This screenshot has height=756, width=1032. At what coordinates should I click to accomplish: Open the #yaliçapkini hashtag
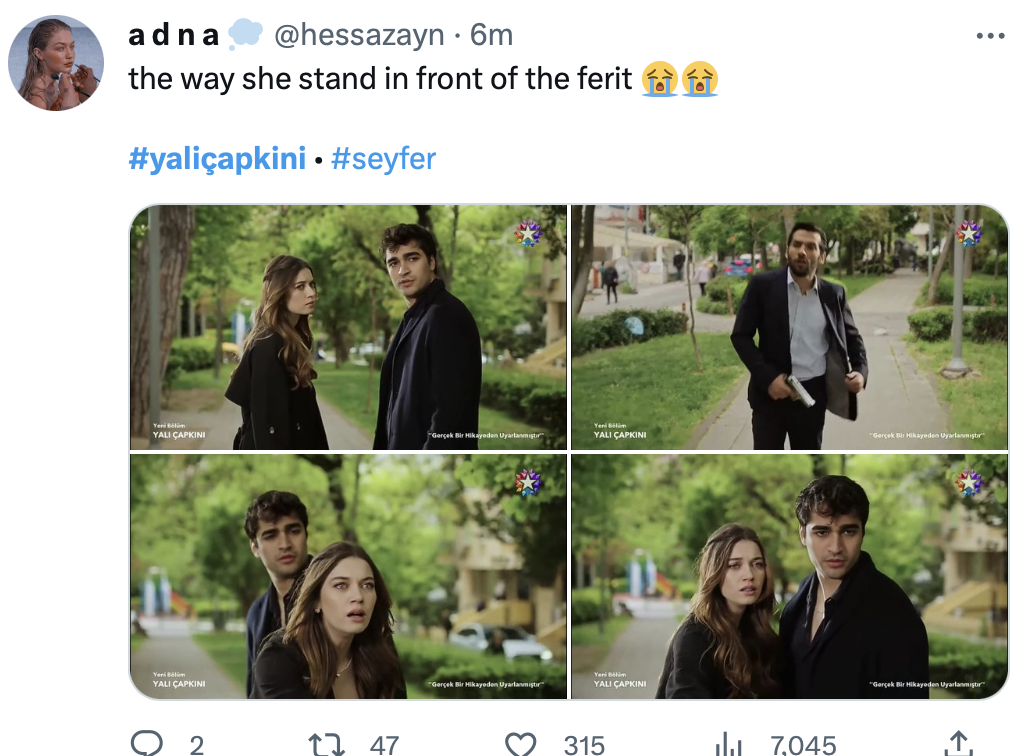pyautogui.click(x=217, y=158)
